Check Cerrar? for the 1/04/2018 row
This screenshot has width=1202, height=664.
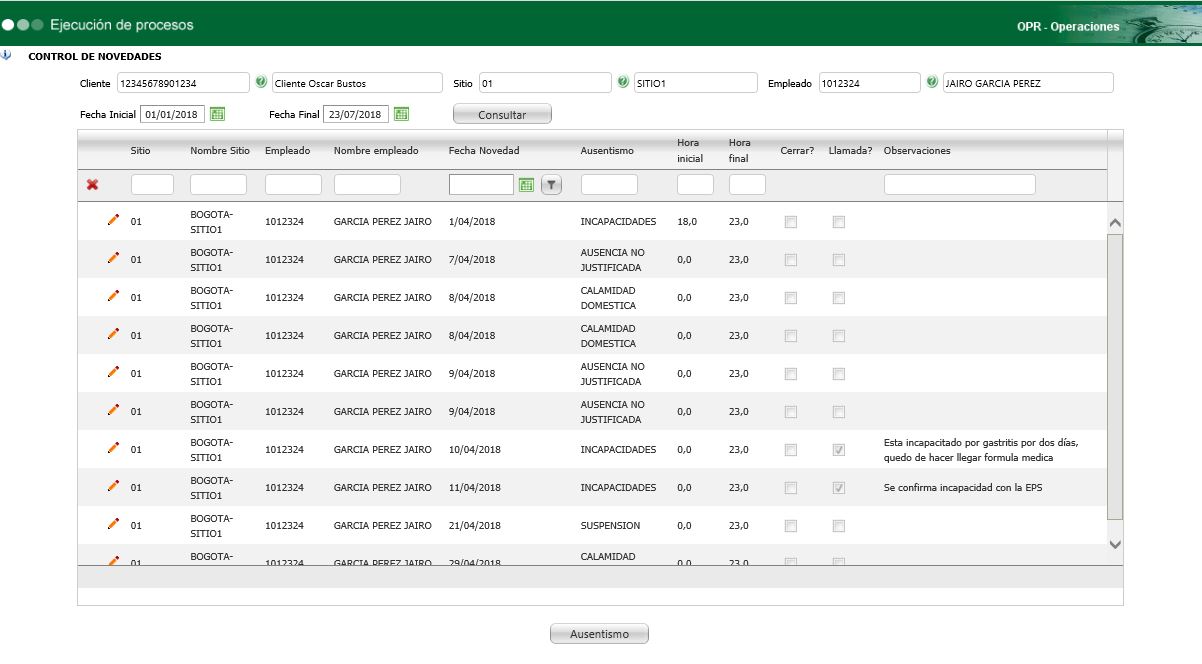(x=791, y=222)
